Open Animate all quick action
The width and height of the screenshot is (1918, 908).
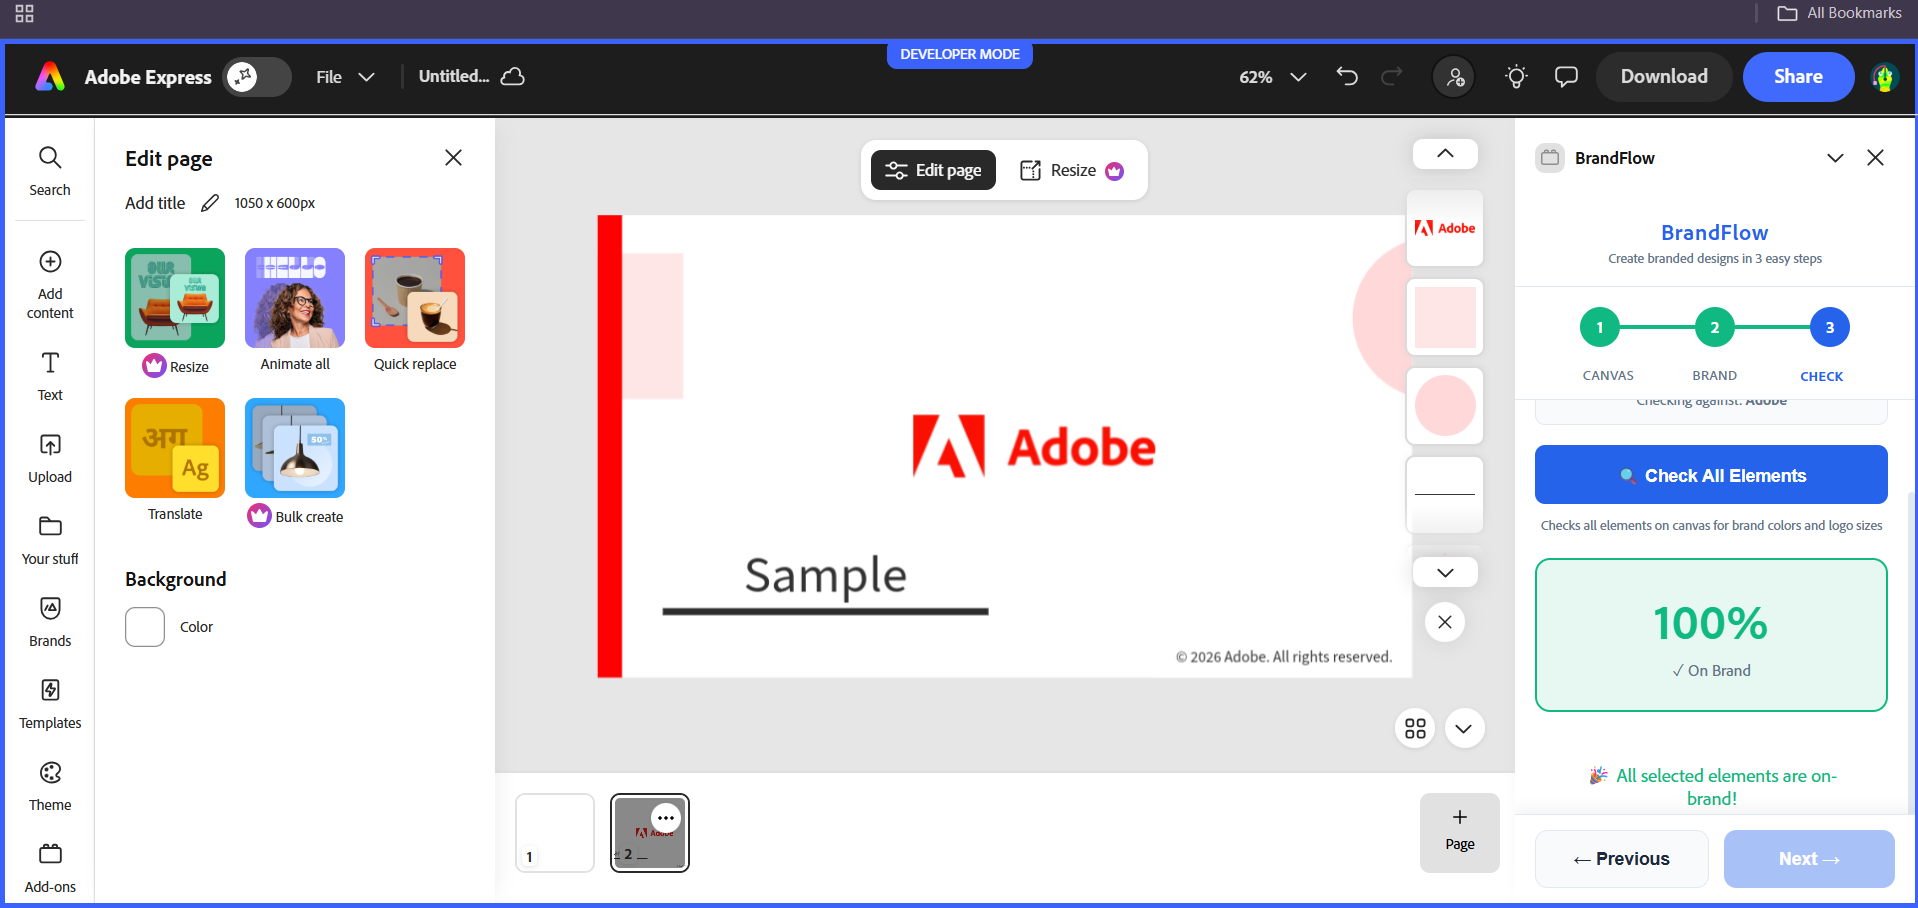pyautogui.click(x=295, y=298)
